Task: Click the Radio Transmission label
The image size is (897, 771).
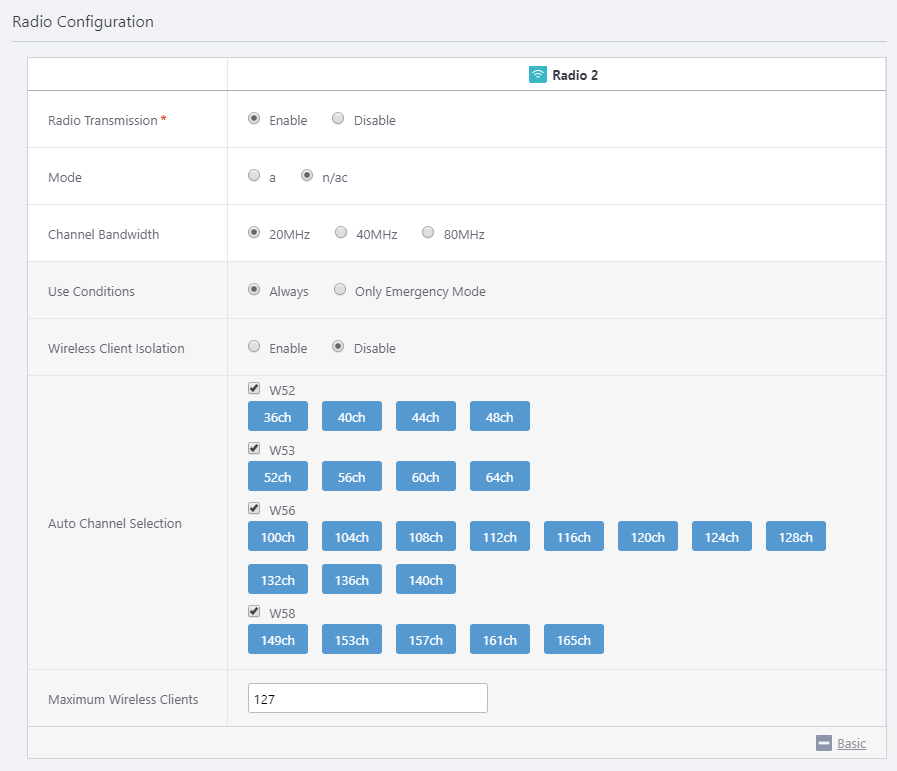Action: coord(103,121)
